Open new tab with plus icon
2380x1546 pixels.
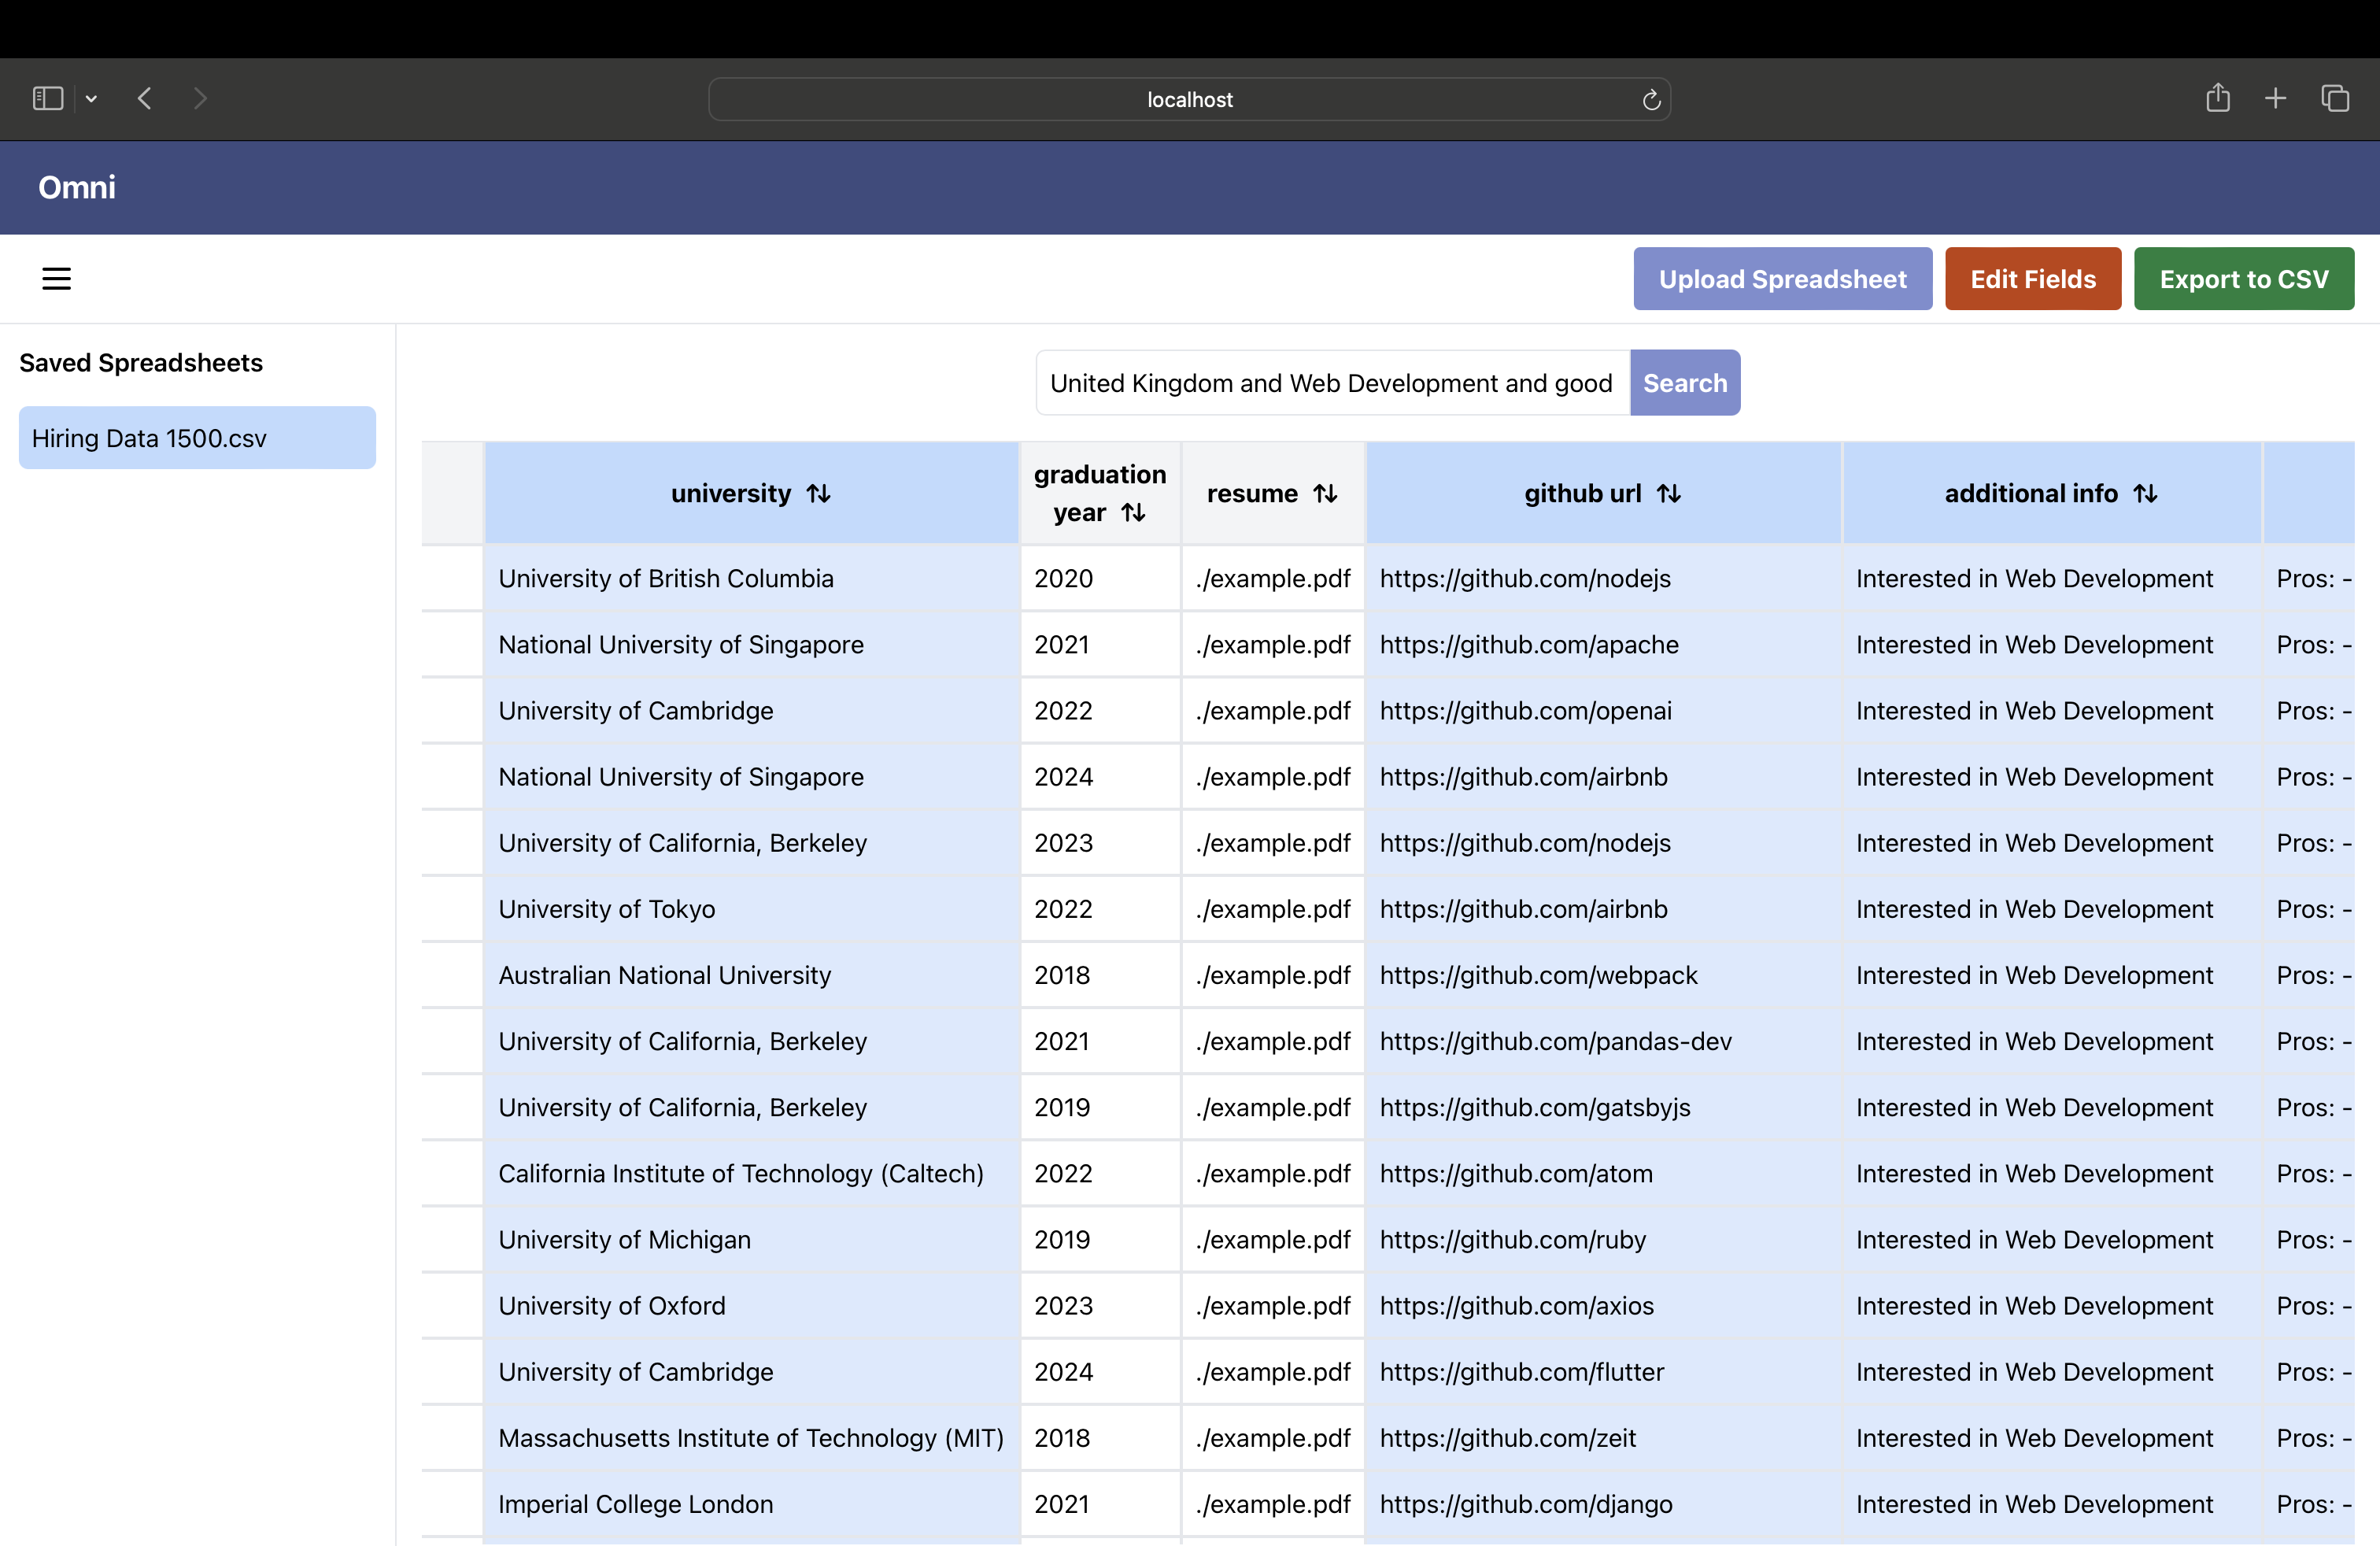[x=2275, y=98]
